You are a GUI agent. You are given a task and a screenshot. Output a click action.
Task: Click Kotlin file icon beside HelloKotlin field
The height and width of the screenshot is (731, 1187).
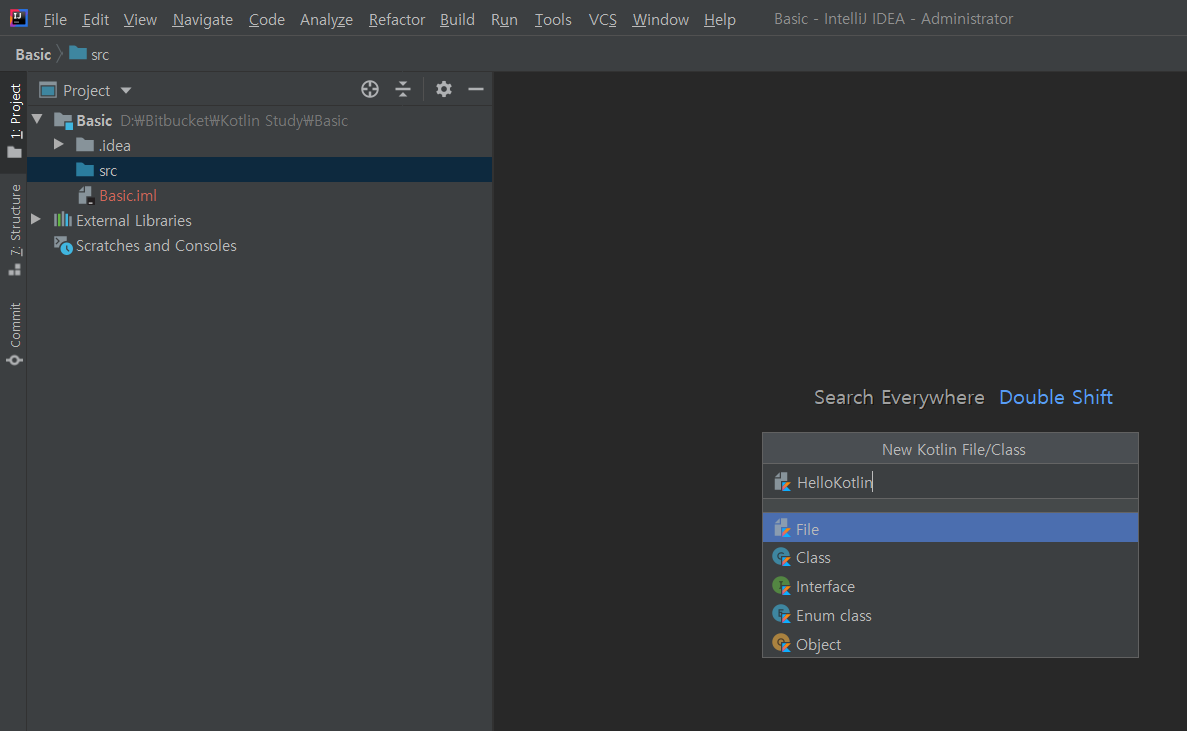pos(782,481)
